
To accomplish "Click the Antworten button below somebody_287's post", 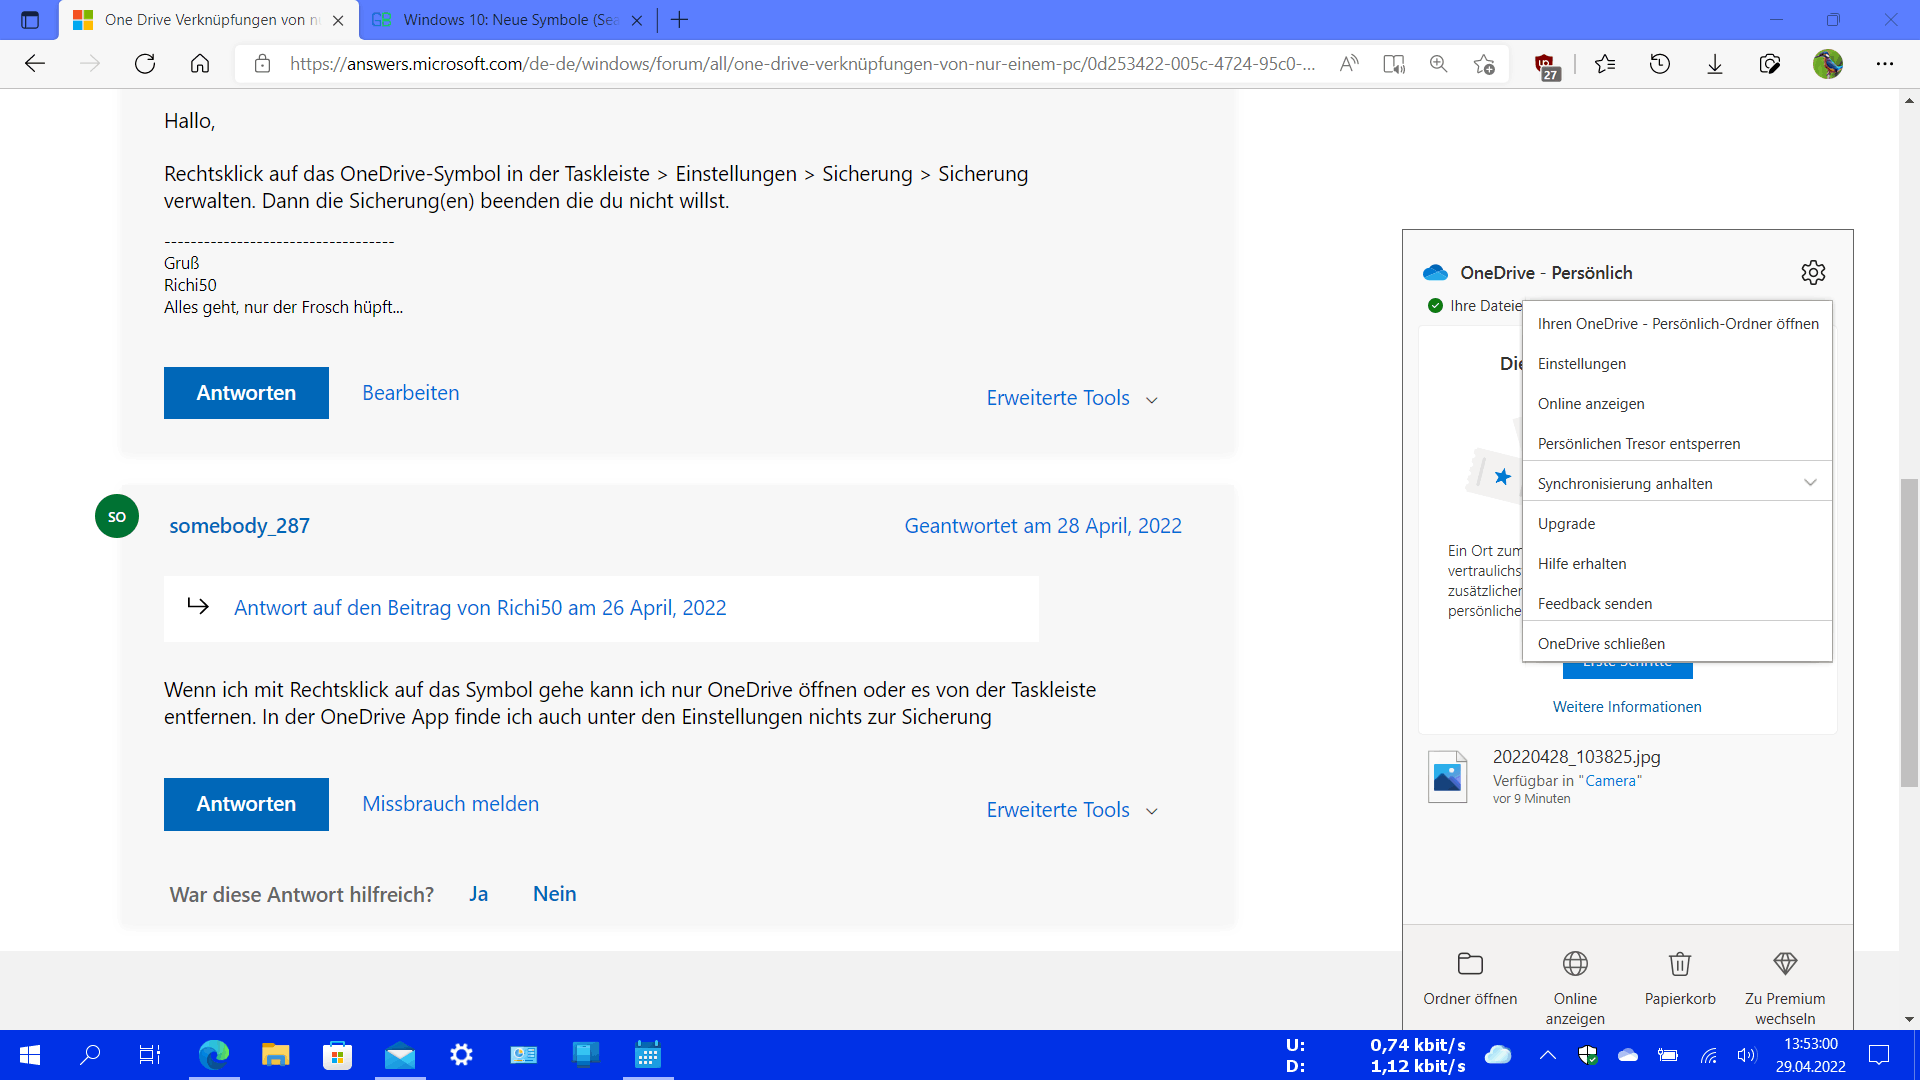I will (x=246, y=804).
